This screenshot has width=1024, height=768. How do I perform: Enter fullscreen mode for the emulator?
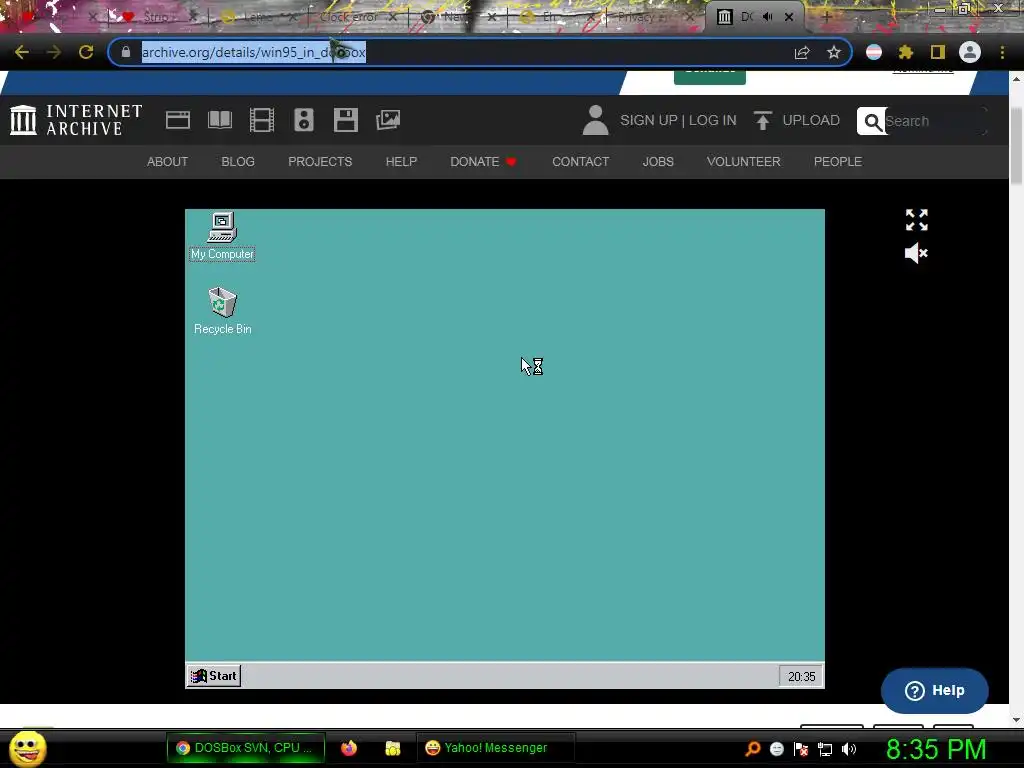click(916, 220)
